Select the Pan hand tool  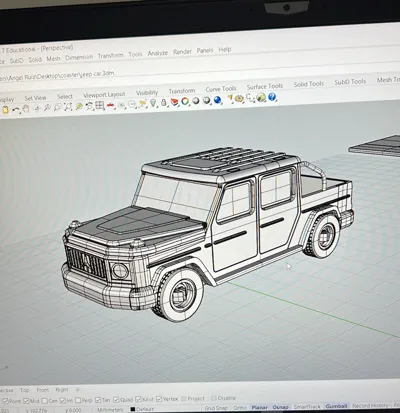26,109
